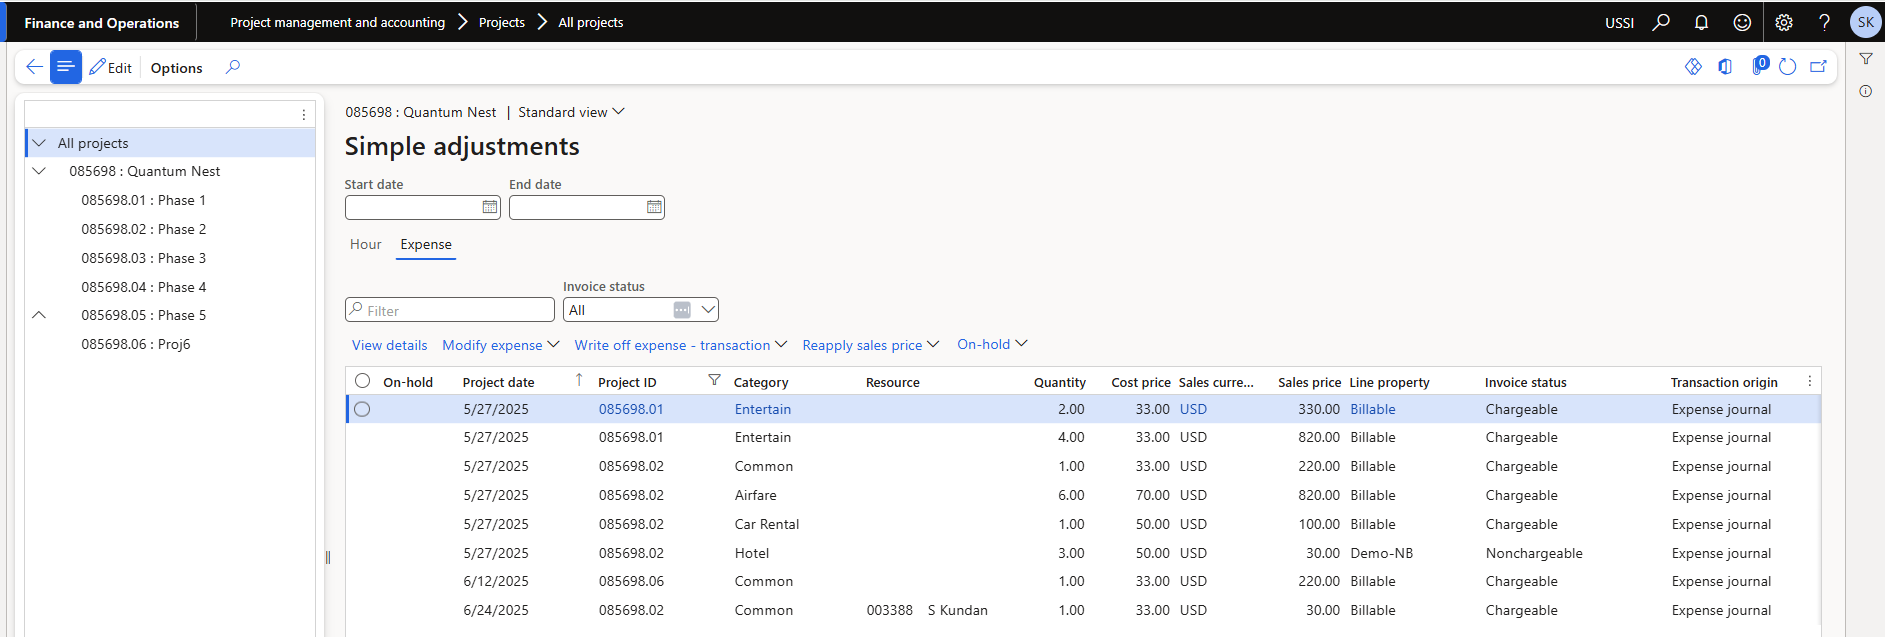Click the back arrow icon
The height and width of the screenshot is (637, 1885).
click(34, 67)
